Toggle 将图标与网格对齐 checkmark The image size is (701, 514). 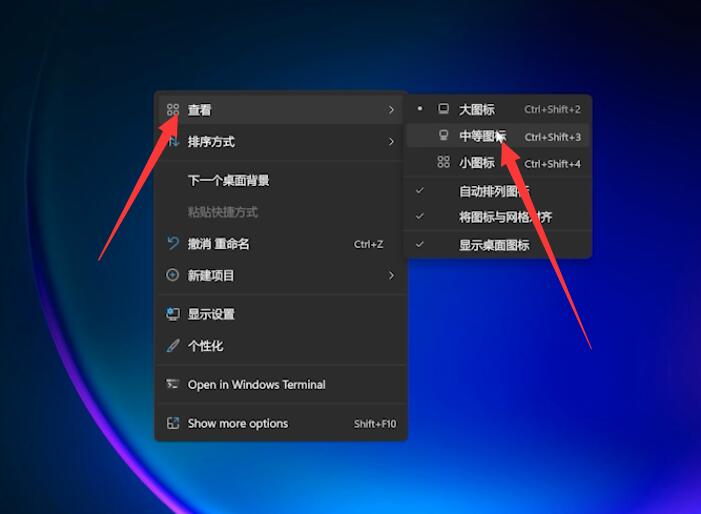(x=419, y=216)
